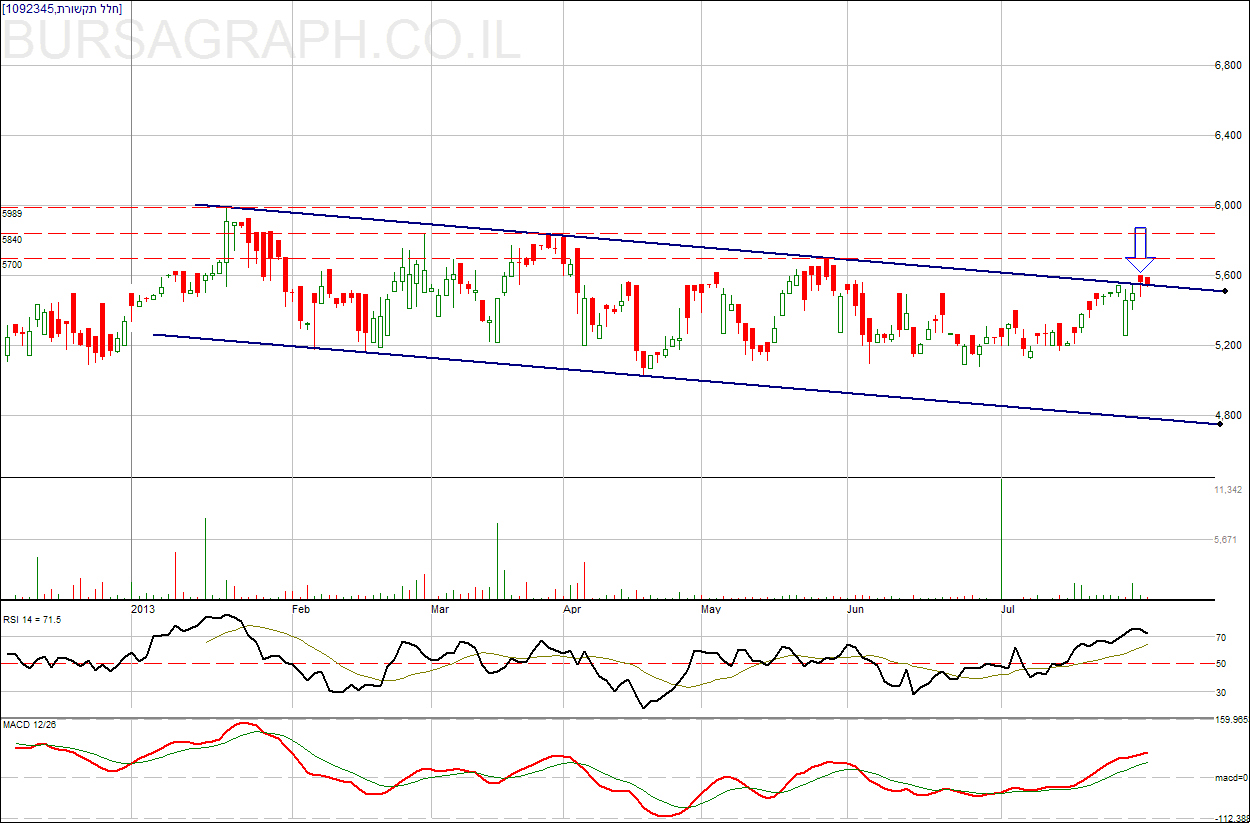
Task: Click the 5,671 volume axis label
Action: (1227, 540)
